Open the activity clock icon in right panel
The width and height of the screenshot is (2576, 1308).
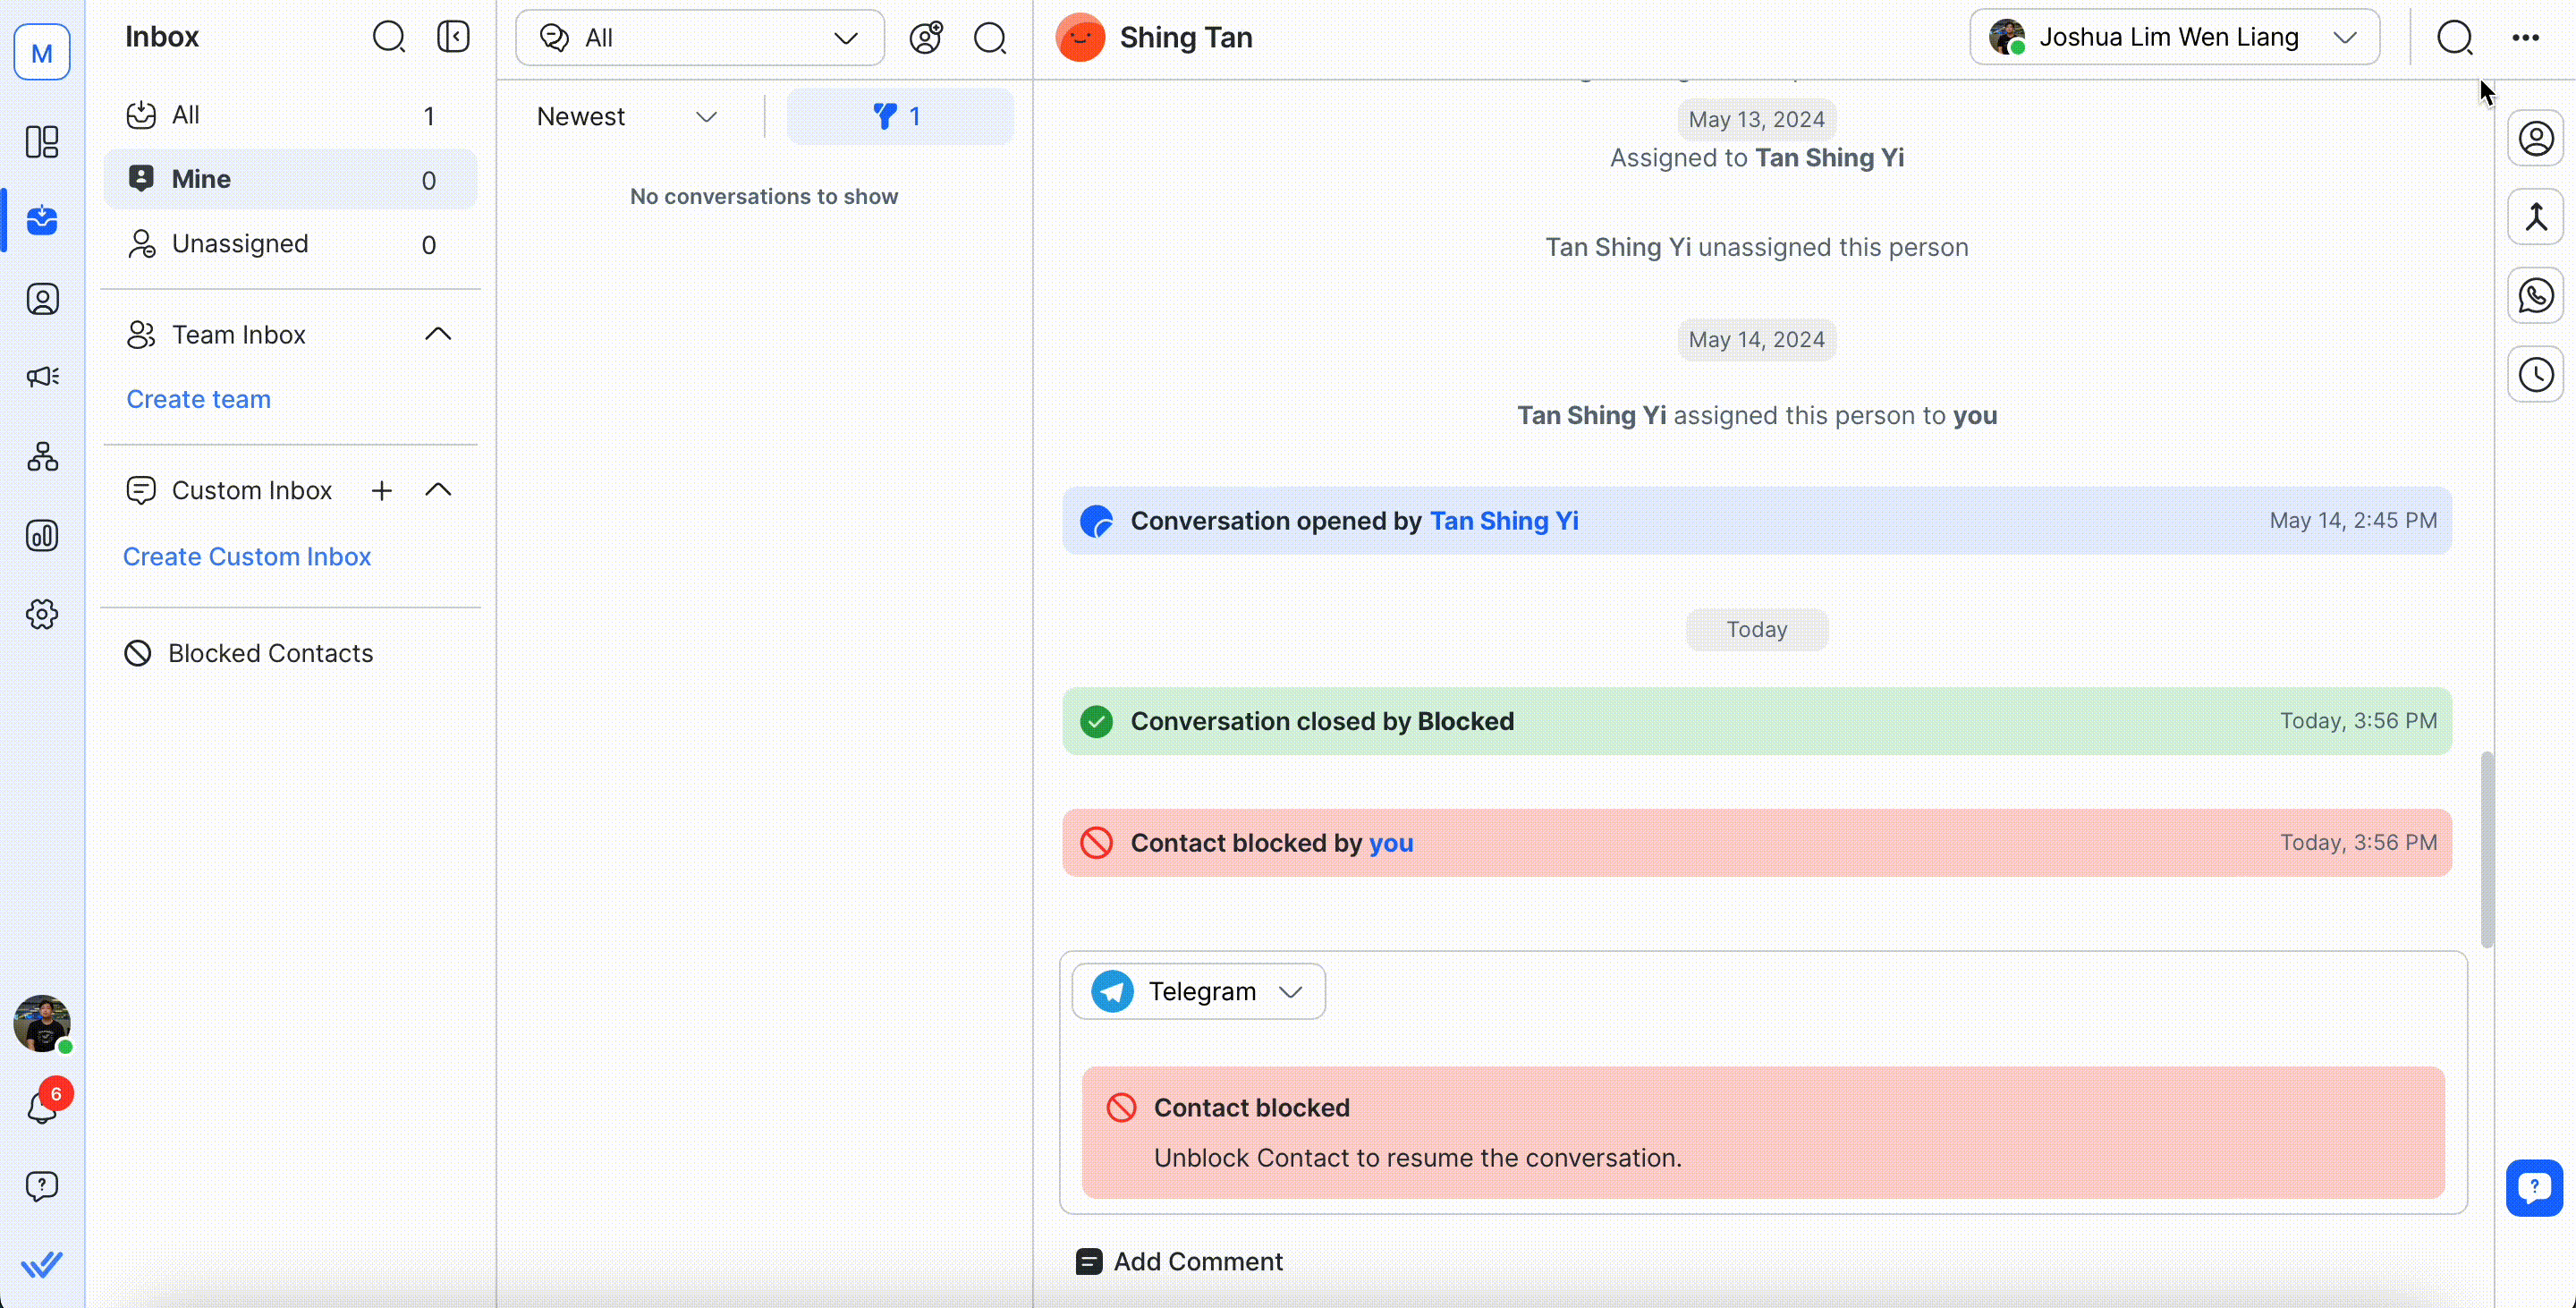(2535, 375)
